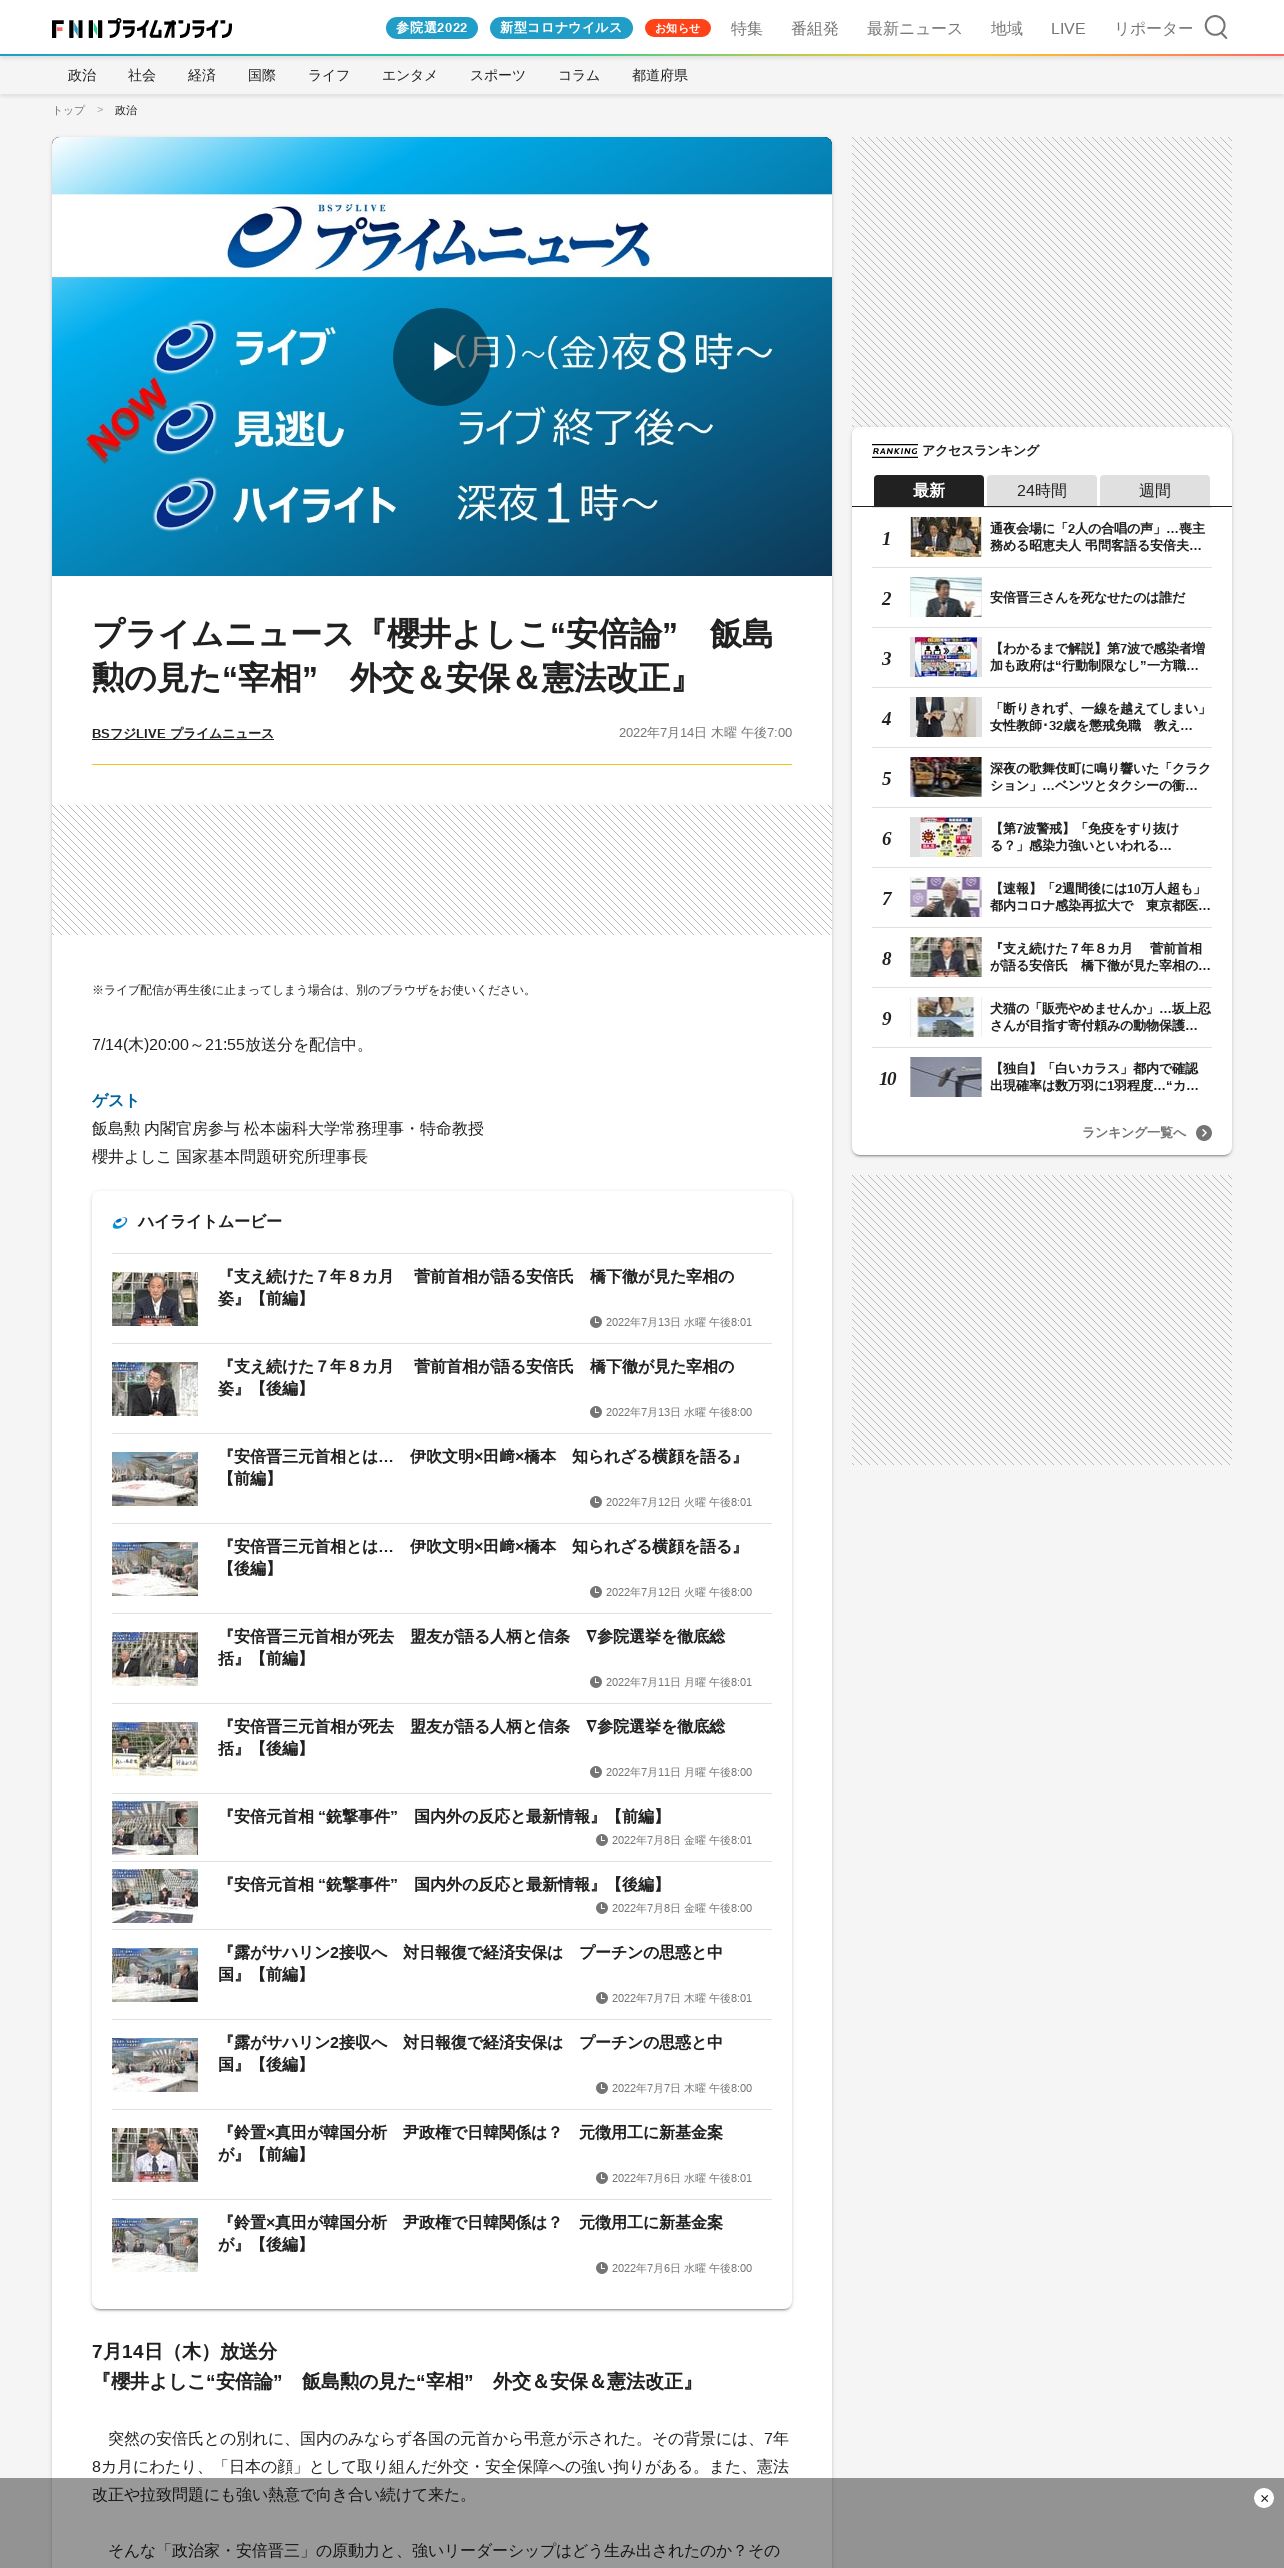Open thumbnail of 『安倍晋三元首相が死去』【後編】
This screenshot has height=2568, width=1284.
click(x=155, y=1749)
